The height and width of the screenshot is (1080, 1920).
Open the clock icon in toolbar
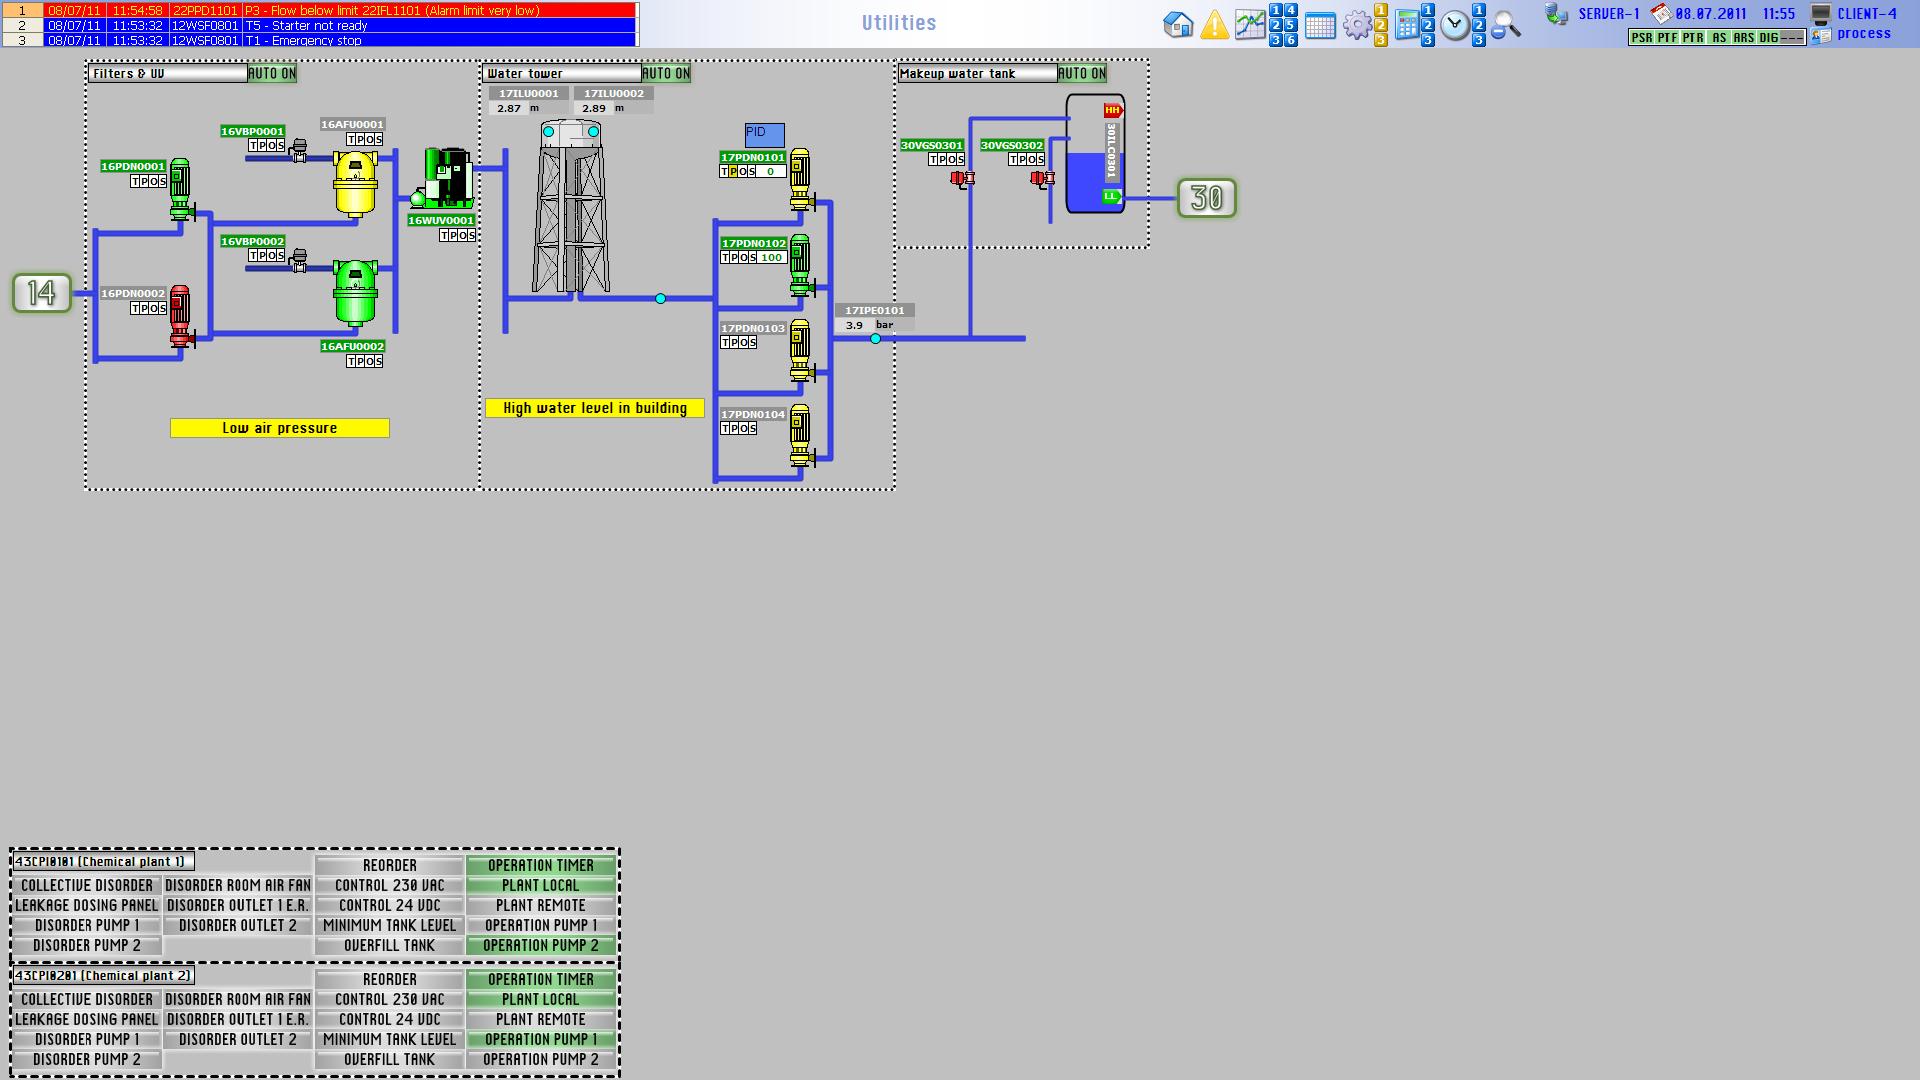tap(1455, 25)
